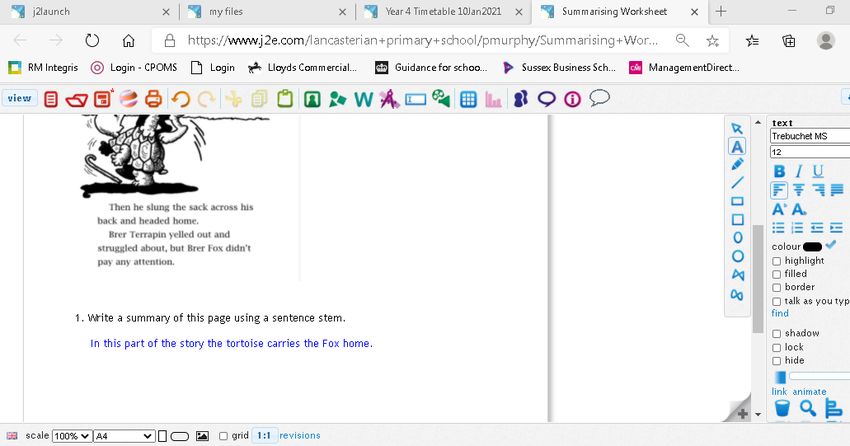Toggle underline formatting
The width and height of the screenshot is (850, 446).
pyautogui.click(x=817, y=171)
